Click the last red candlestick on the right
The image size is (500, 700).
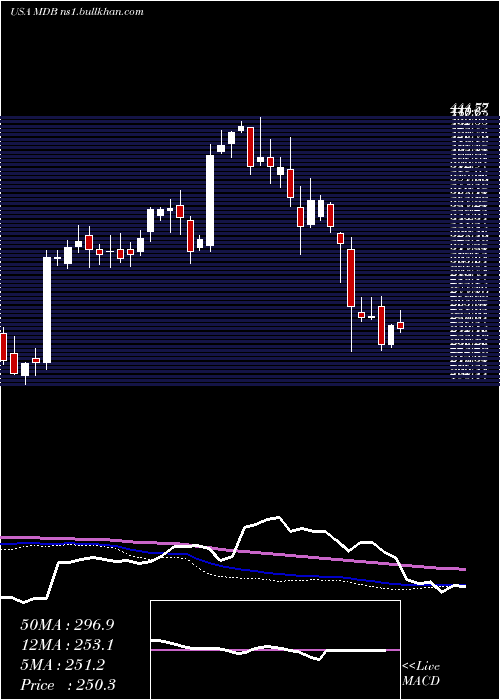[400, 325]
